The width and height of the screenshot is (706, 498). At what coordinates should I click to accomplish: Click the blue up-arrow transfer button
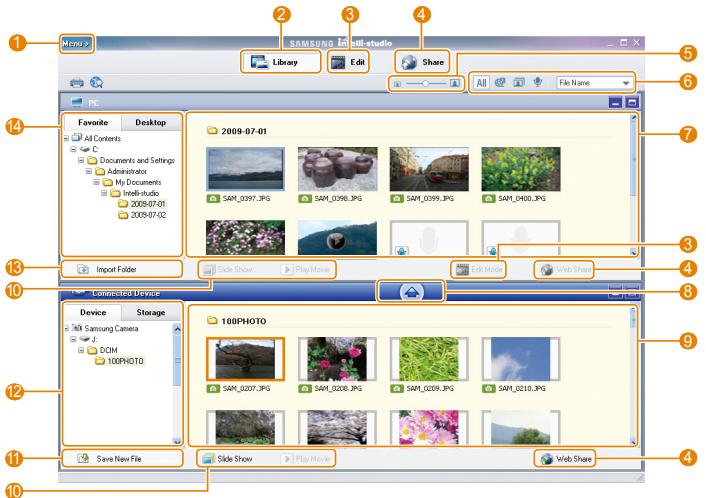[411, 292]
